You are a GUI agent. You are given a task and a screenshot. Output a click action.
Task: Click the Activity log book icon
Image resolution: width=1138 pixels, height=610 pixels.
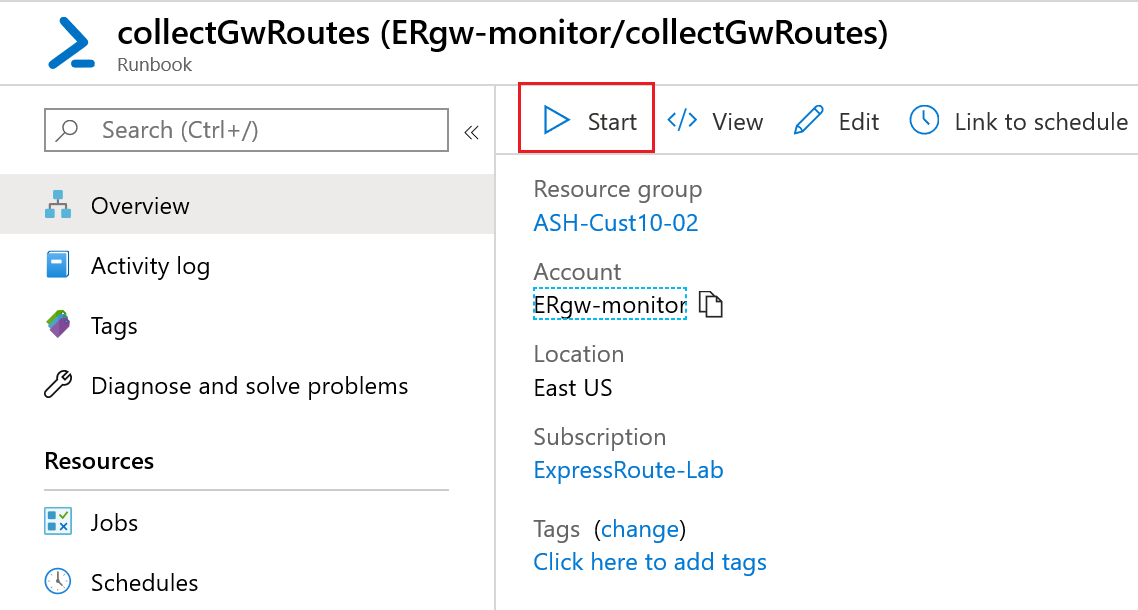click(58, 265)
